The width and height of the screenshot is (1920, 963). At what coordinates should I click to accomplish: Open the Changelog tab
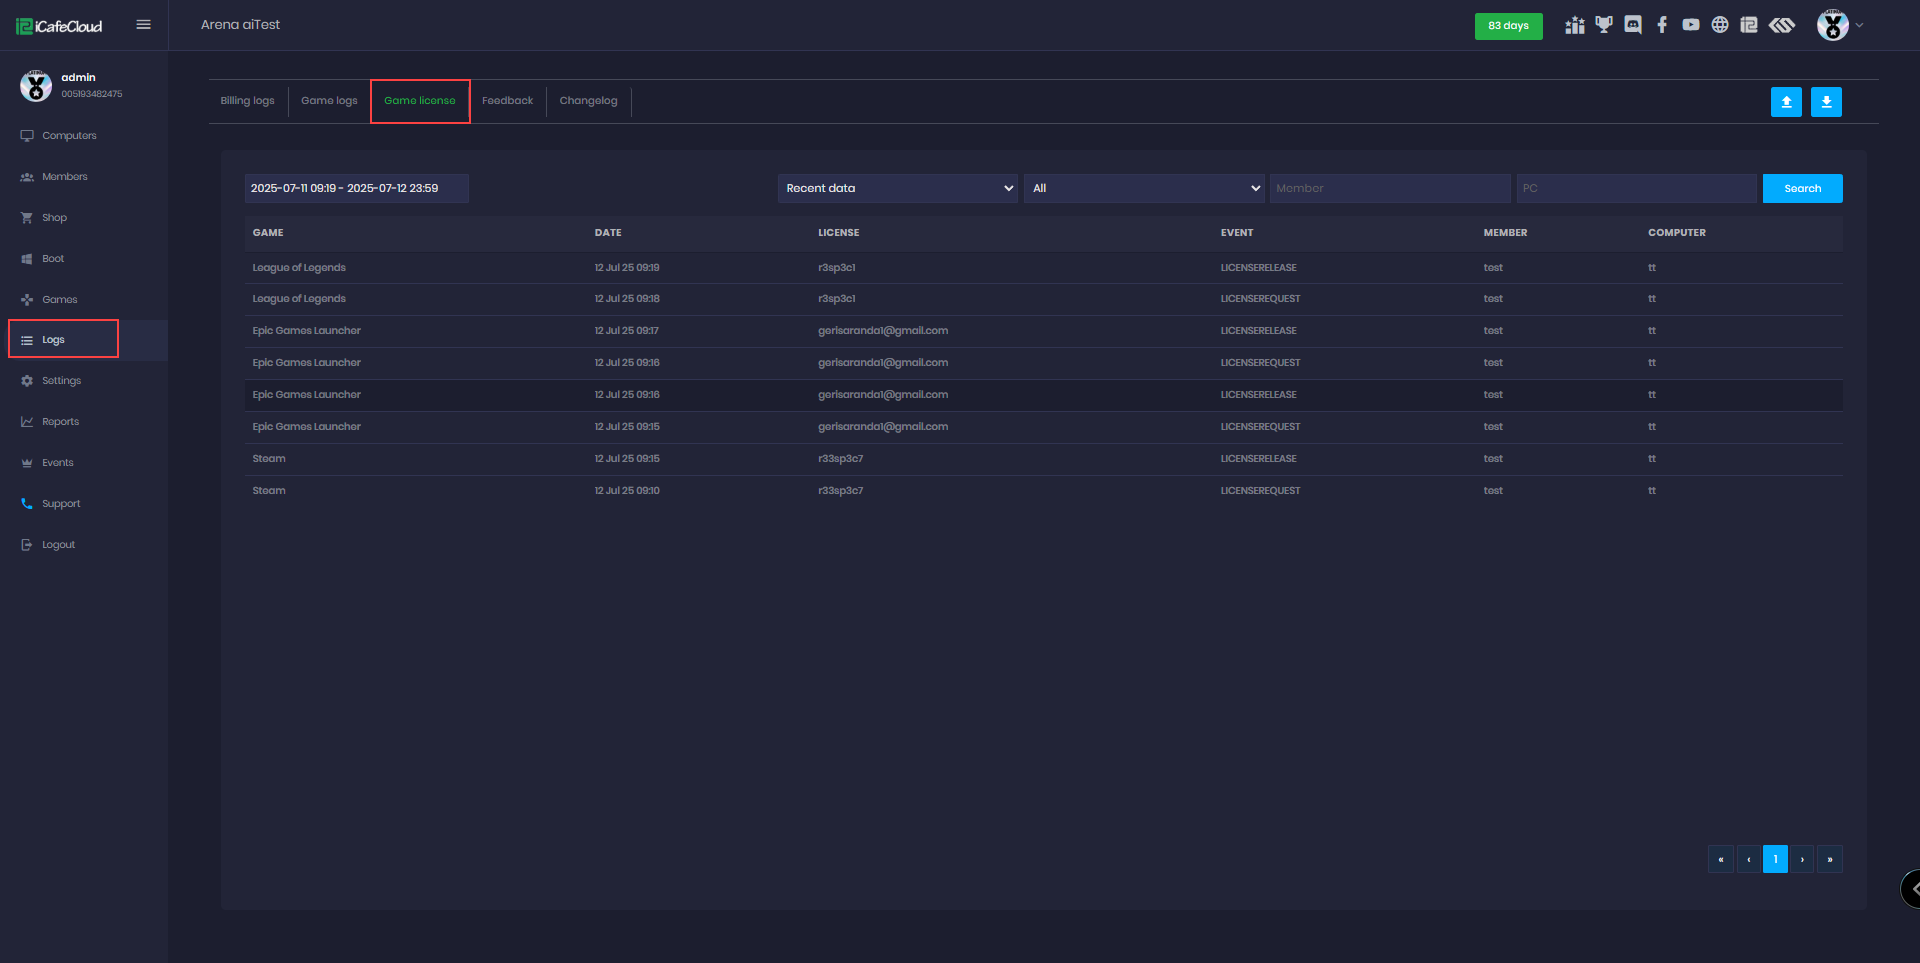588,101
